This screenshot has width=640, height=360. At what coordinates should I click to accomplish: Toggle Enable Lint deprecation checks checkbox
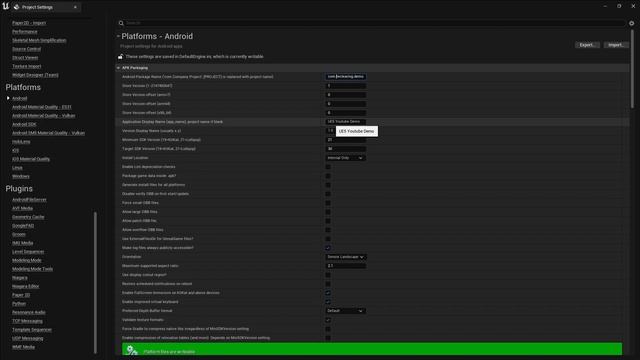(x=328, y=167)
